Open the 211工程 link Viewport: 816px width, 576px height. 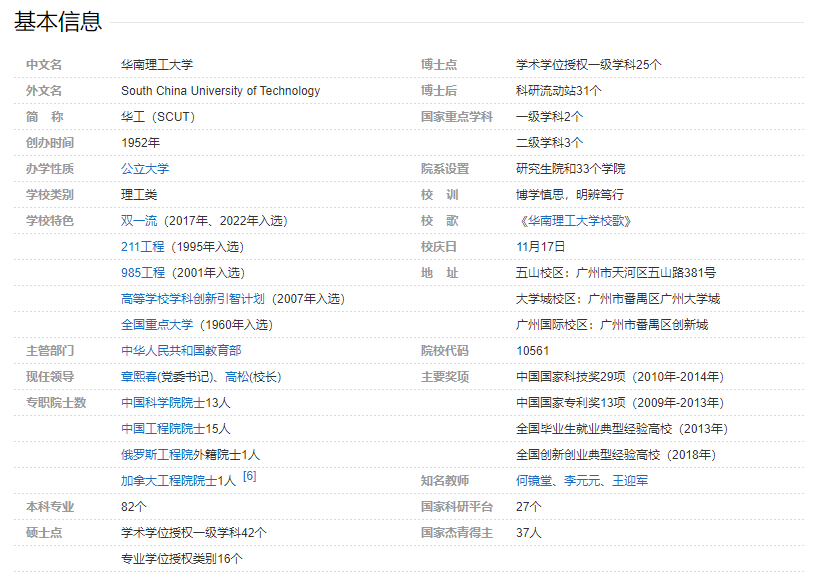[143, 247]
